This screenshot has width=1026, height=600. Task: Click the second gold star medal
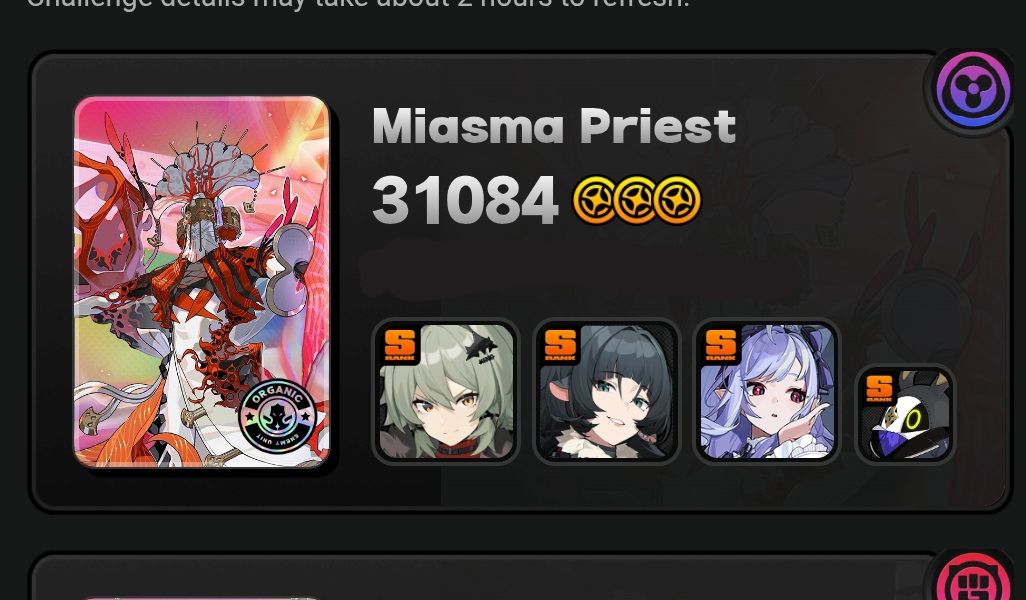(636, 200)
